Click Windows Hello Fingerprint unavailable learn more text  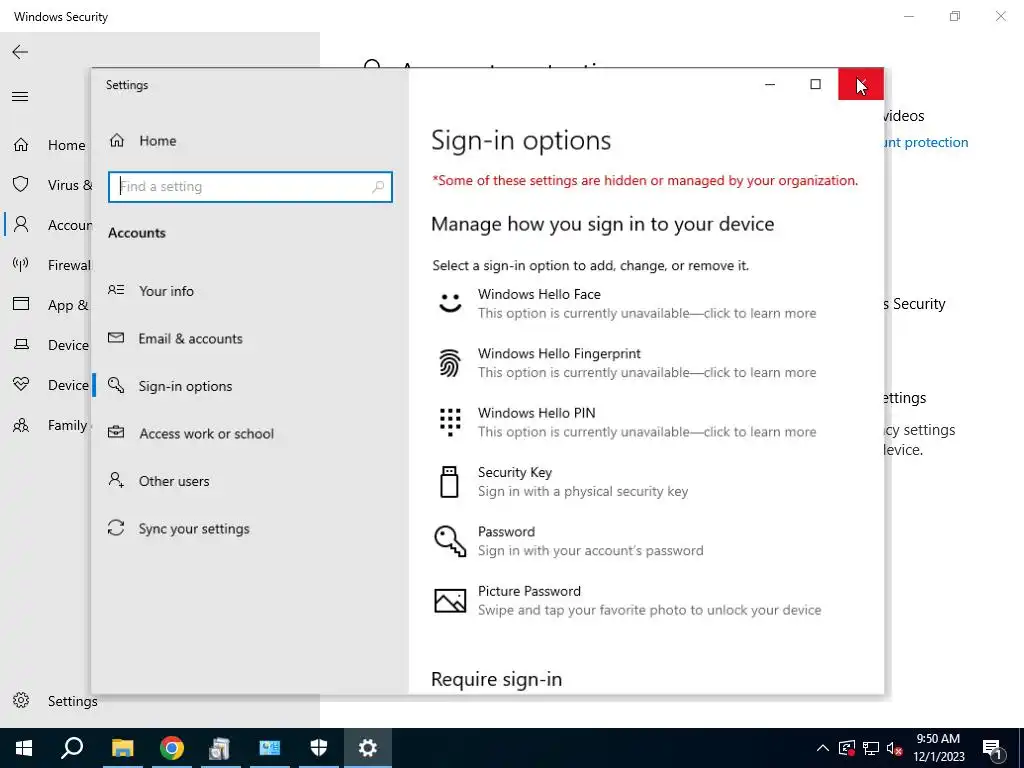(647, 372)
